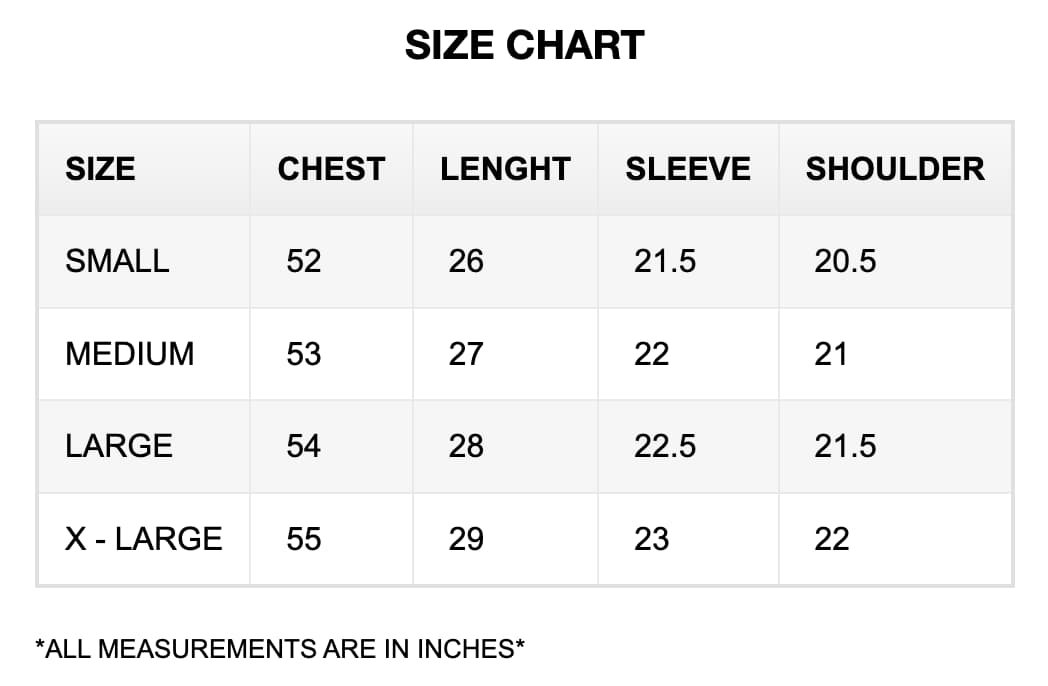
Task: Select sleeve value 23 for X-Large
Action: click(x=651, y=539)
